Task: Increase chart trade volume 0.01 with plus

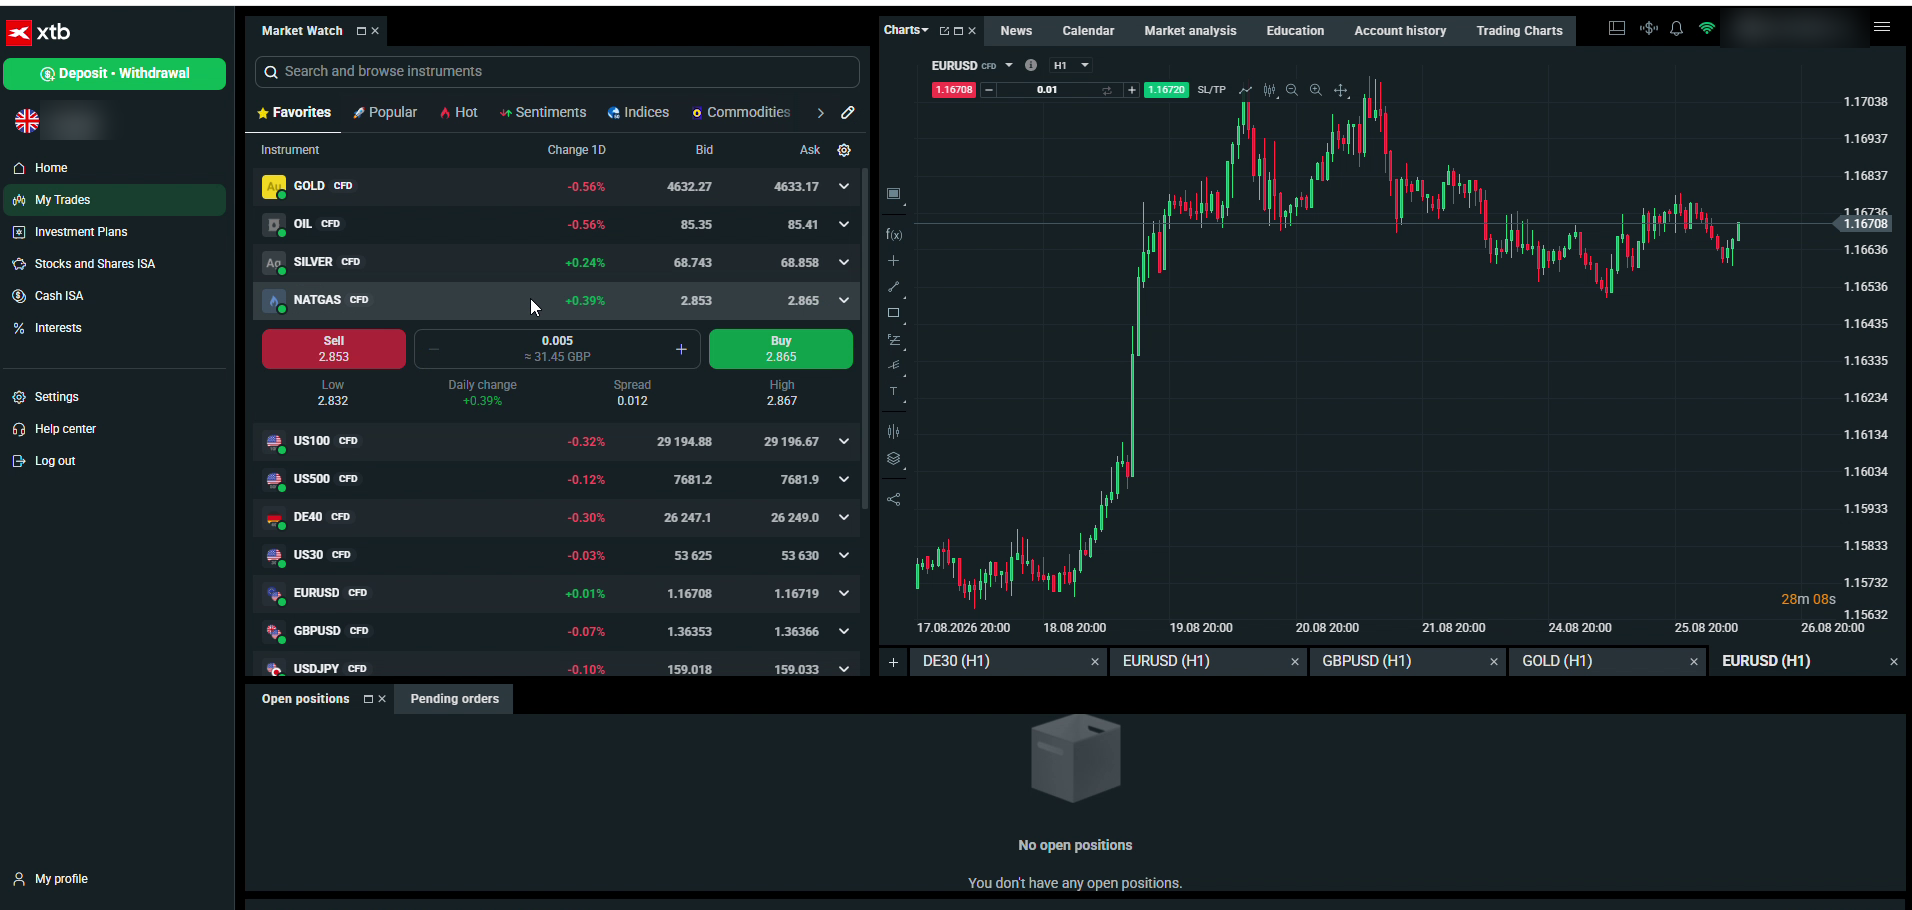Action: pos(1131,90)
